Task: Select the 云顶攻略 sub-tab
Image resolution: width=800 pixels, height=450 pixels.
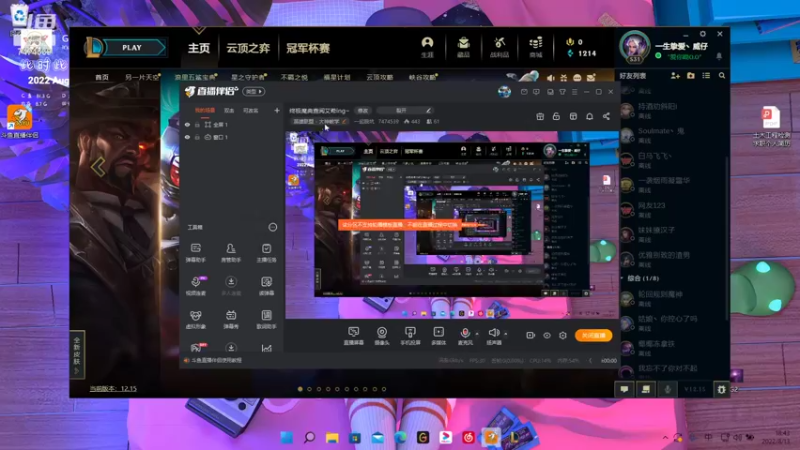Action: click(x=380, y=77)
